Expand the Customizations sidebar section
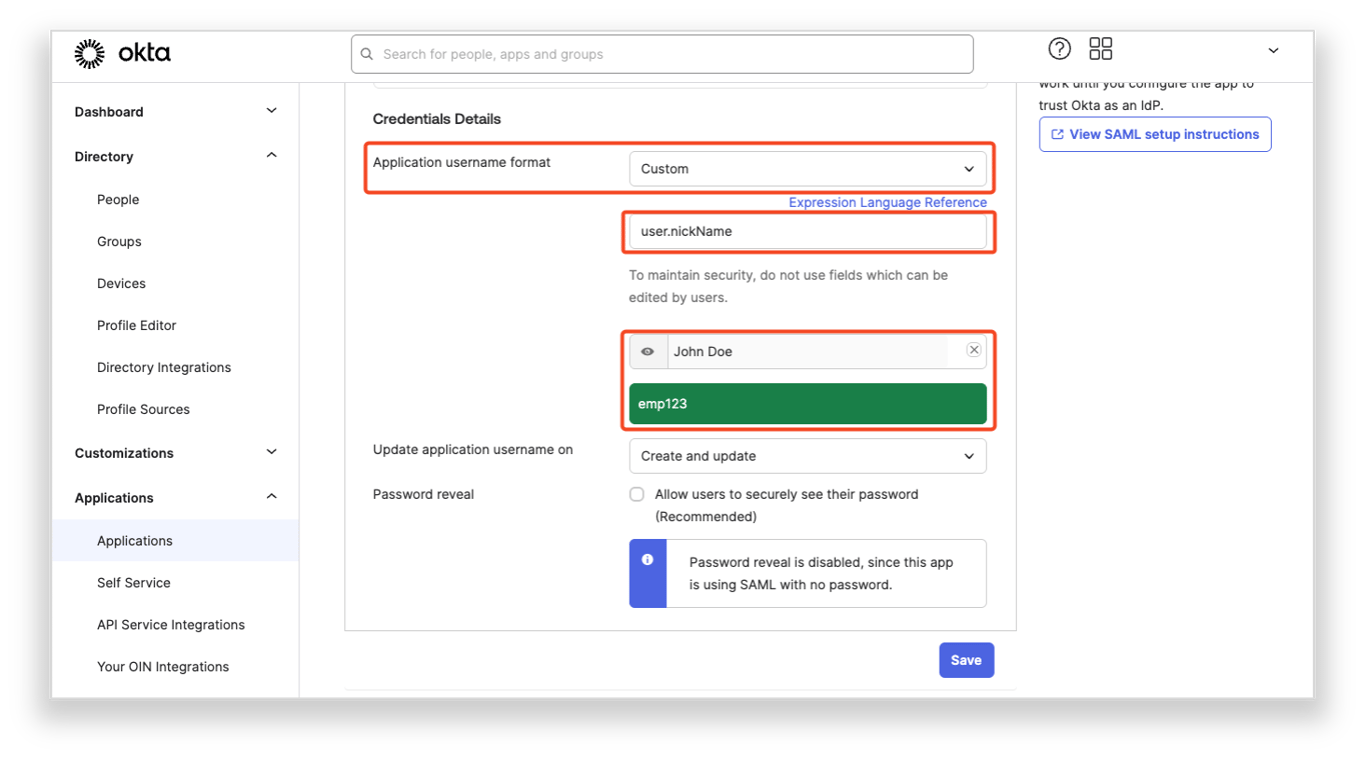This screenshot has height=759, width=1366. 175,453
